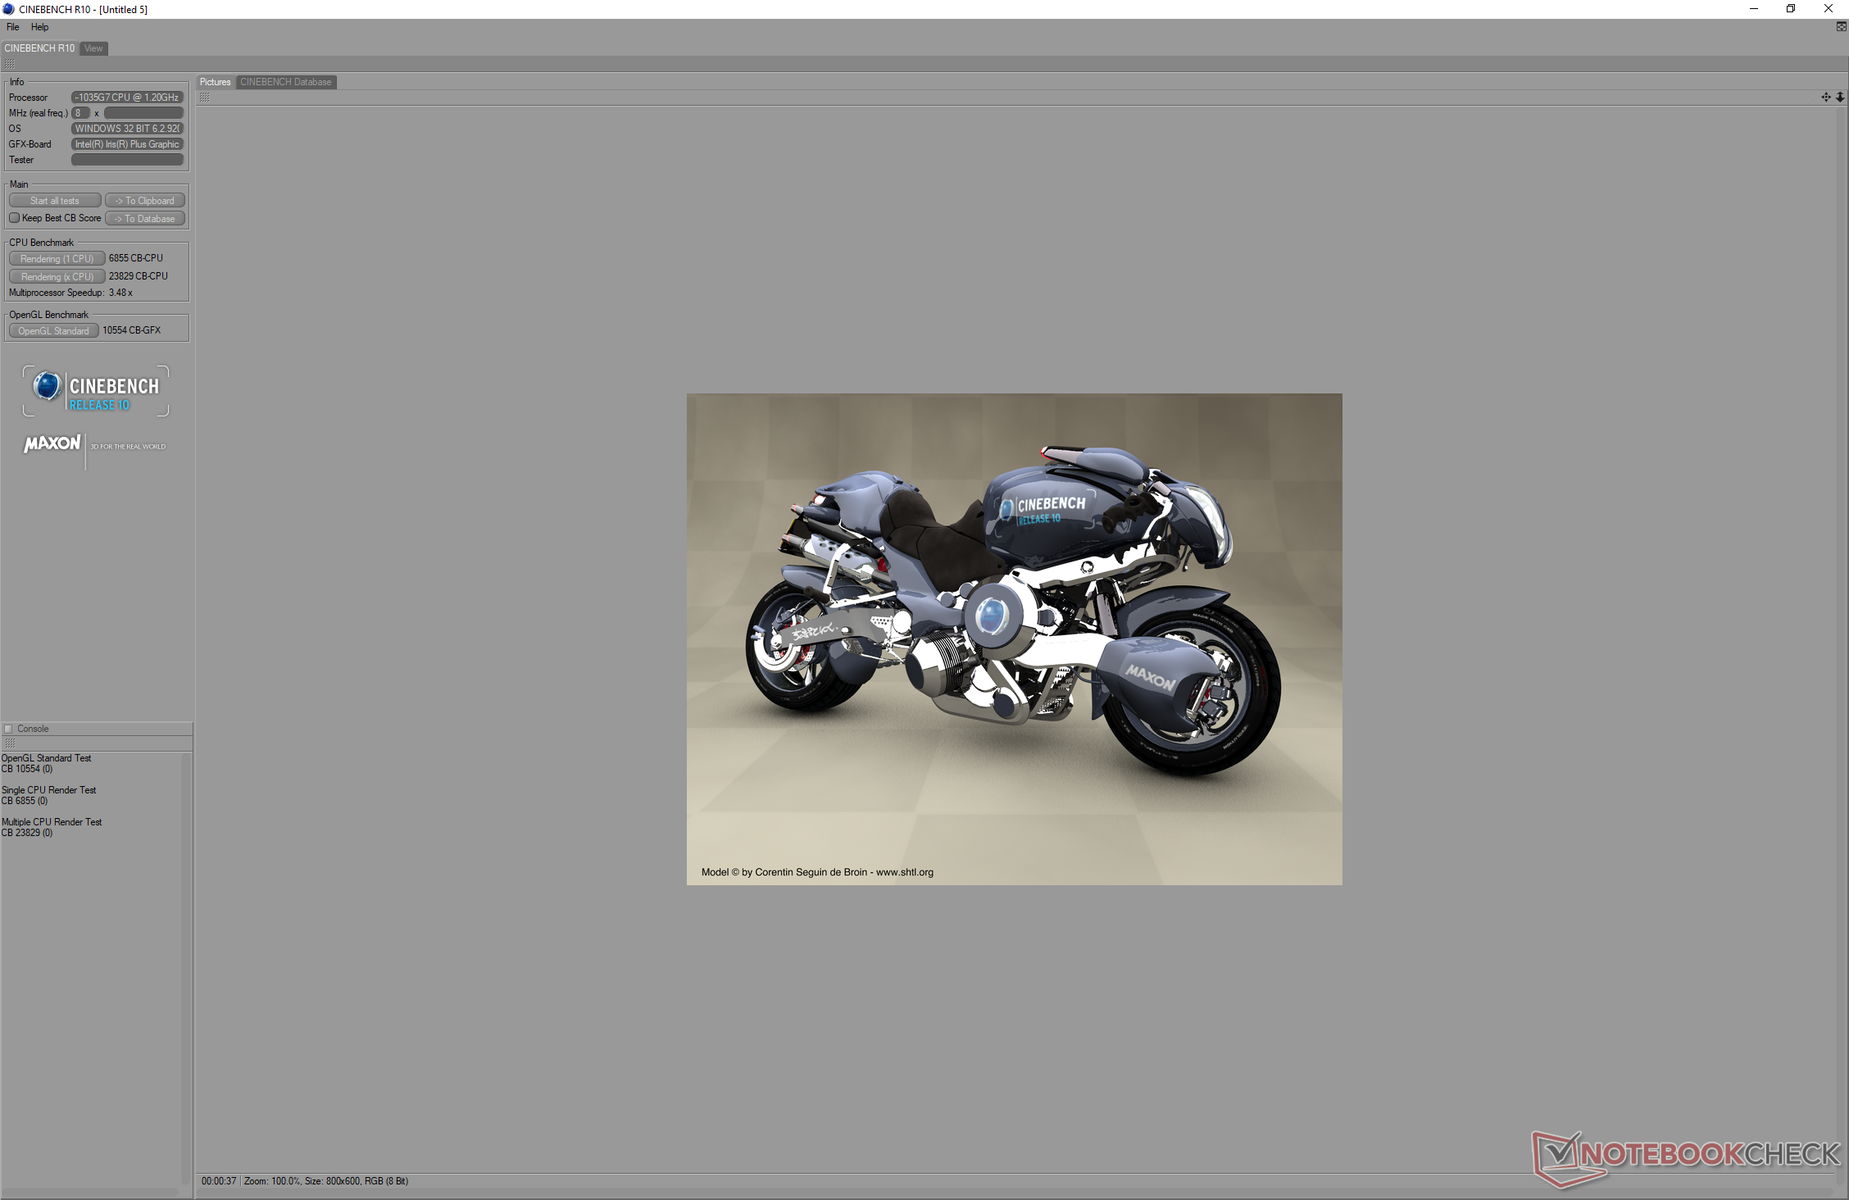Copy results with To Clipboard button
Viewport: 1849px width, 1200px height.
[145, 200]
